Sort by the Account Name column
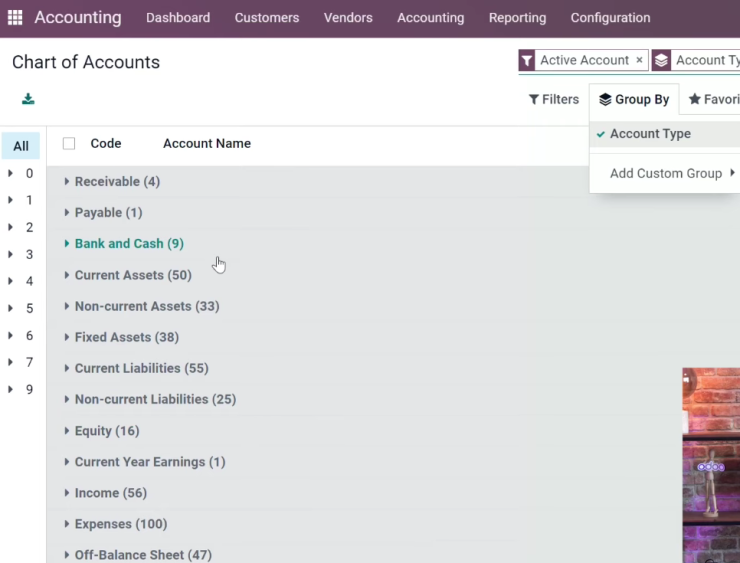The height and width of the screenshot is (563, 740). coord(207,143)
